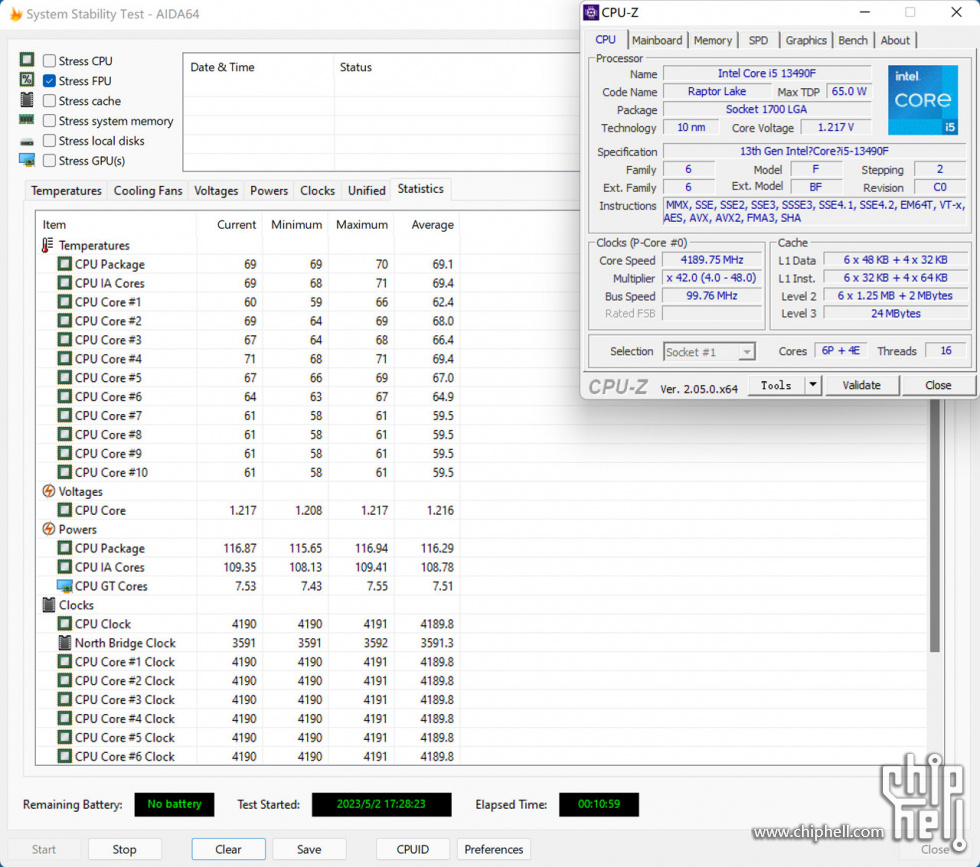Click the AIDA64 flame icon in title bar

(16, 14)
